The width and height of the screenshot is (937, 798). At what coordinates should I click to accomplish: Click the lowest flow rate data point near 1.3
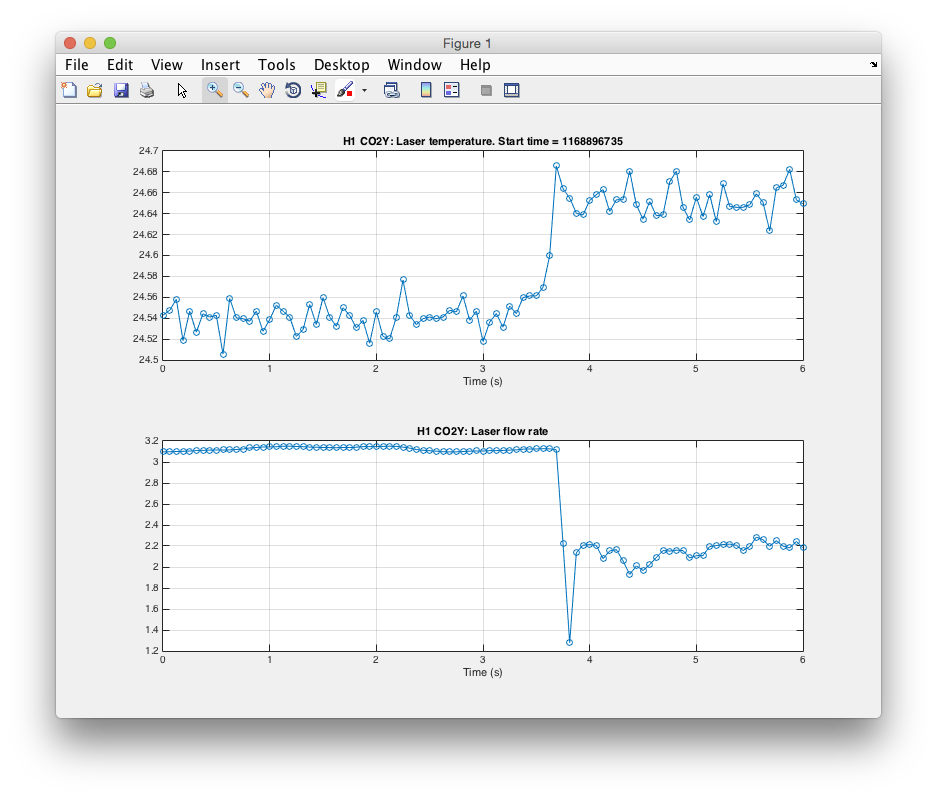(569, 643)
